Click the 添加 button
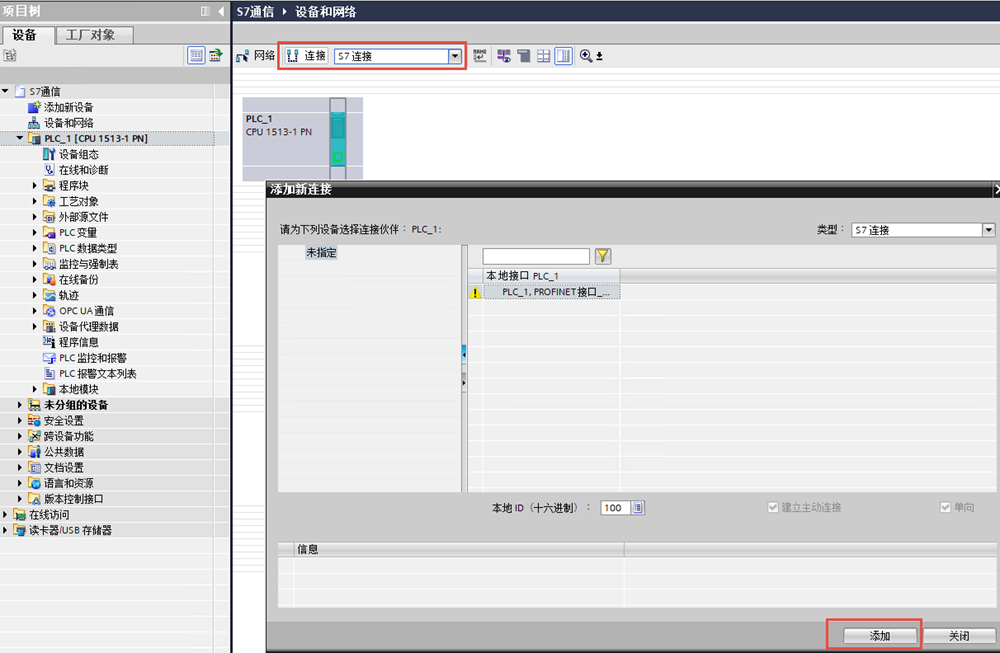The image size is (1000, 653). (x=879, y=636)
